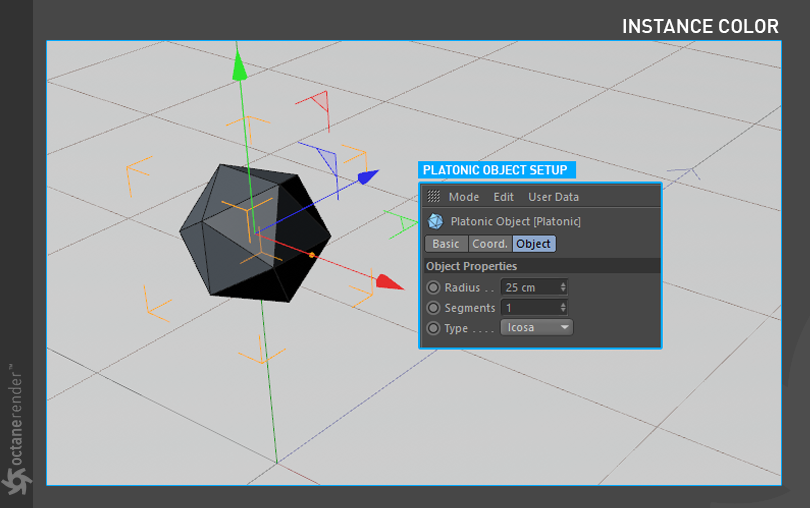Click the Radius value field 25 cm

(x=534, y=287)
